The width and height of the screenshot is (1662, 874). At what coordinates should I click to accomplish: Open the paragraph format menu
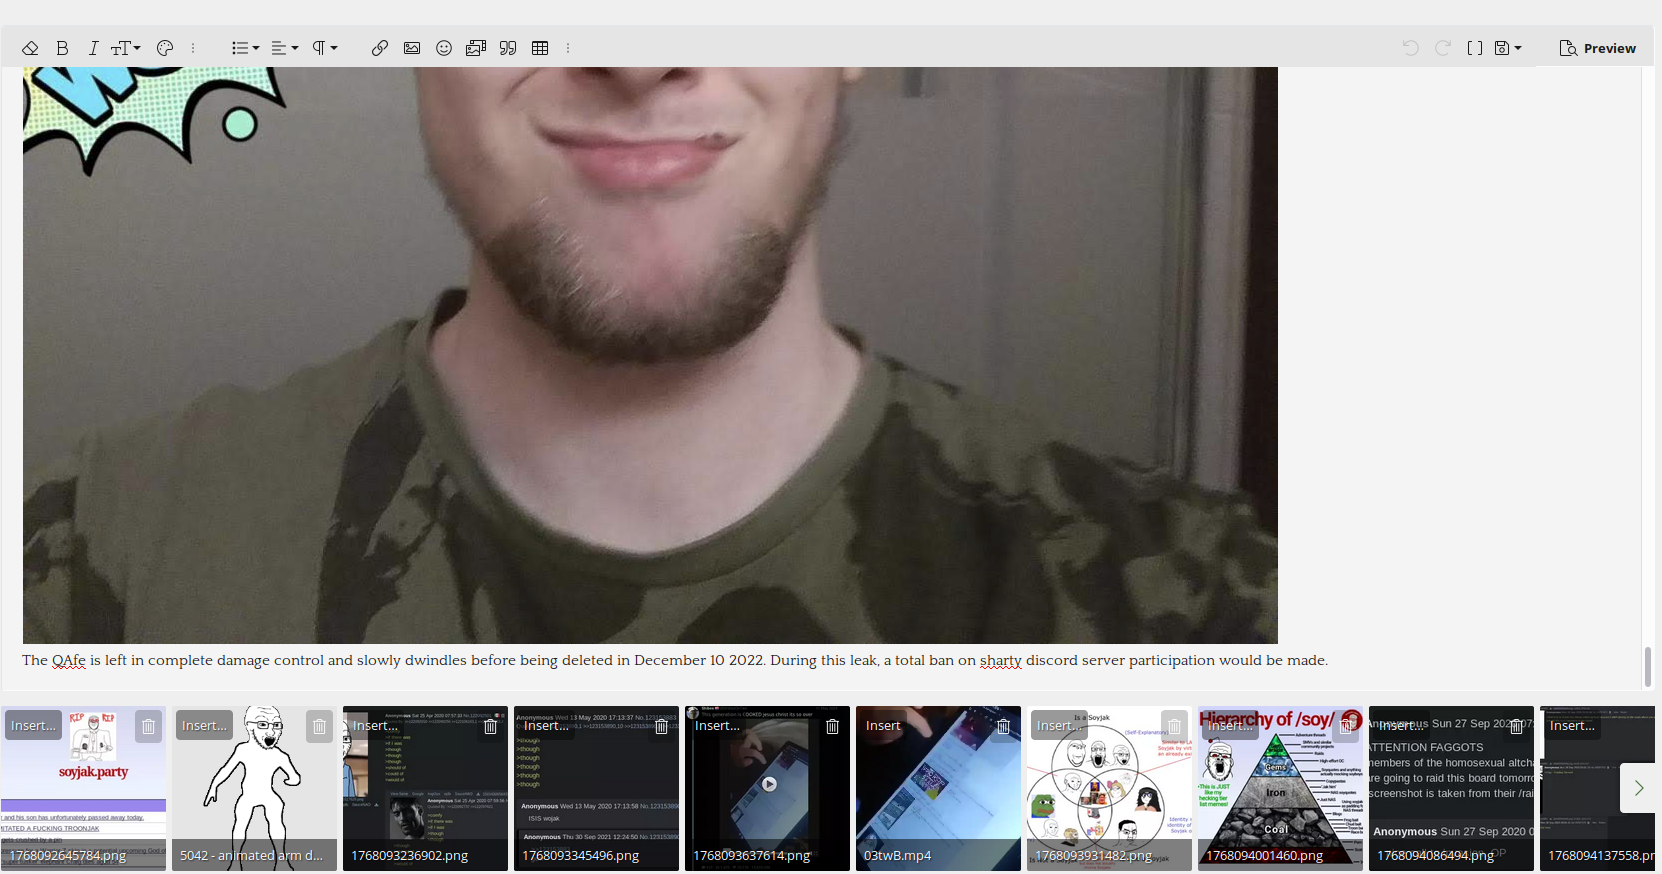tap(324, 48)
